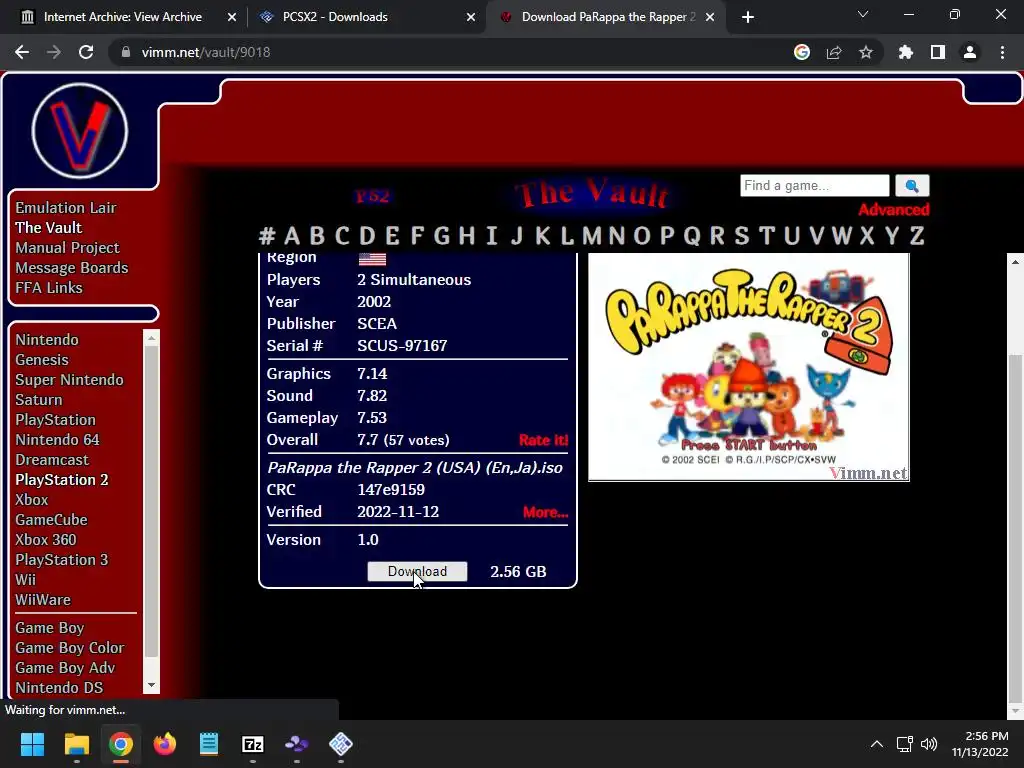Click the Download button
This screenshot has width=1024, height=768.
417,571
